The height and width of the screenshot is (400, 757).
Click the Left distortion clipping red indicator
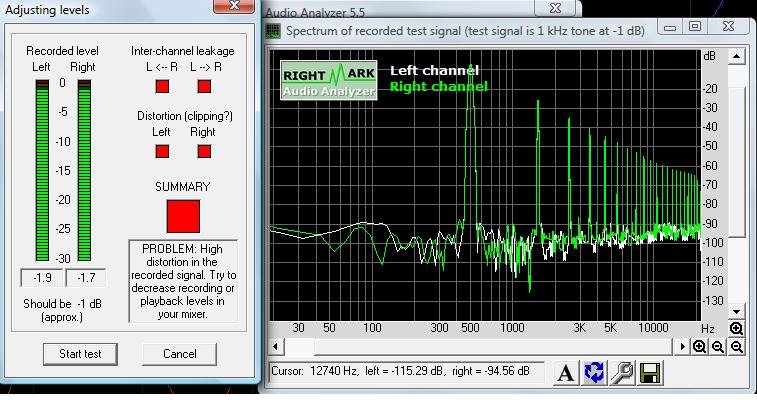[162, 152]
